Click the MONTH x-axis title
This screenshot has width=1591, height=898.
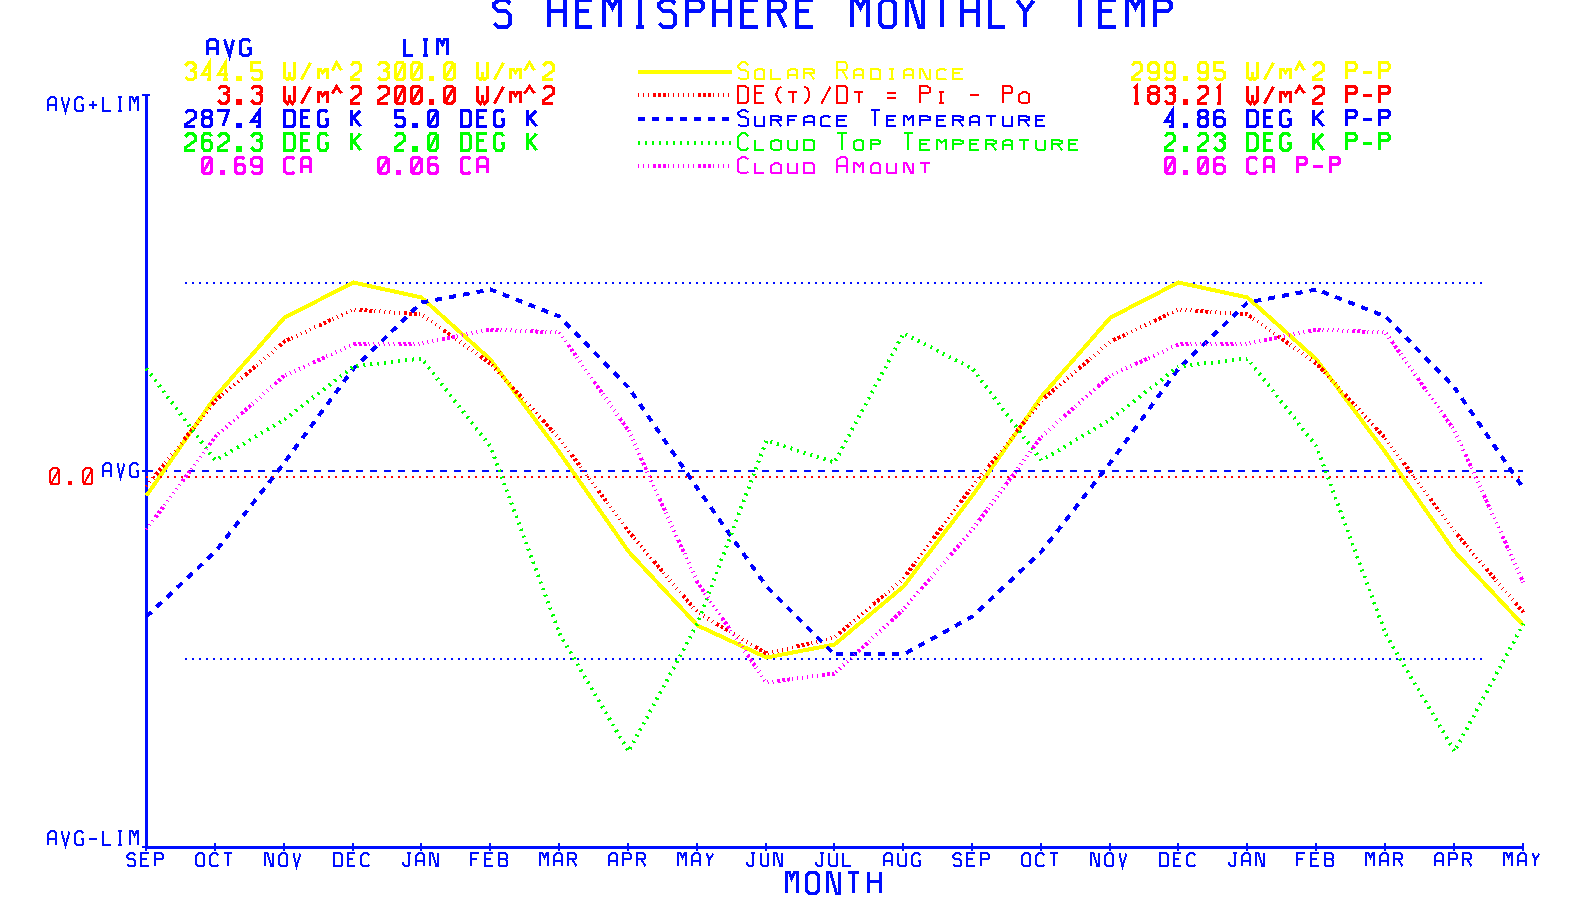(833, 883)
